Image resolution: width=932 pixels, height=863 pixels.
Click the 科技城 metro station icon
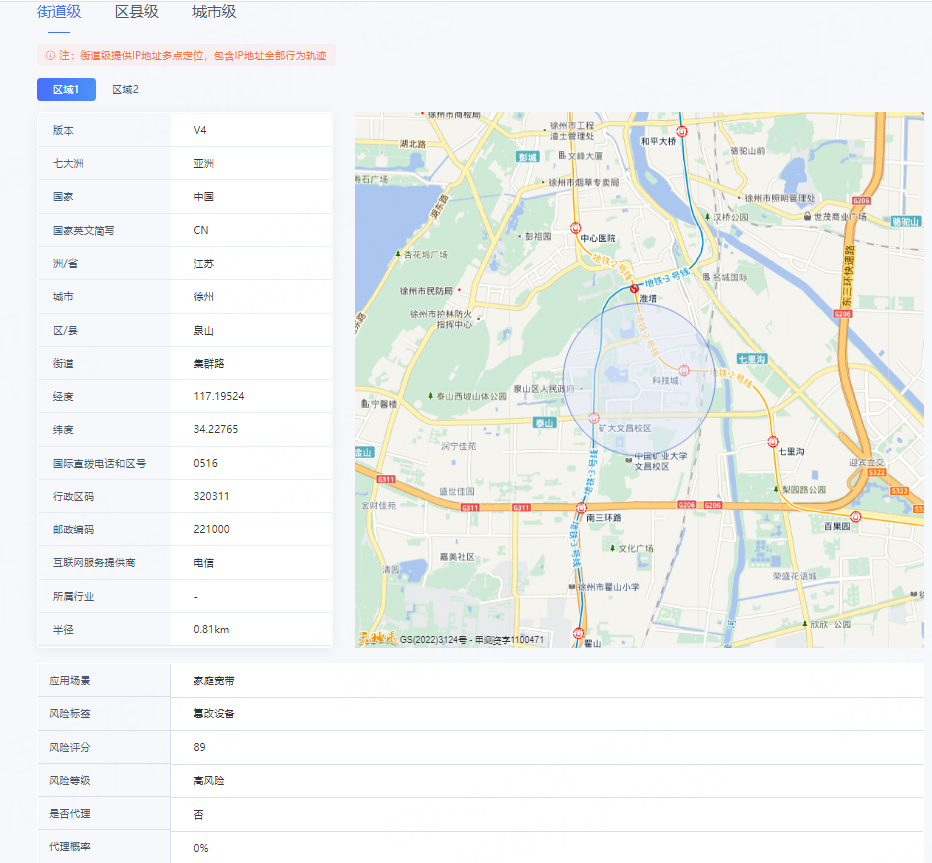pos(684,371)
